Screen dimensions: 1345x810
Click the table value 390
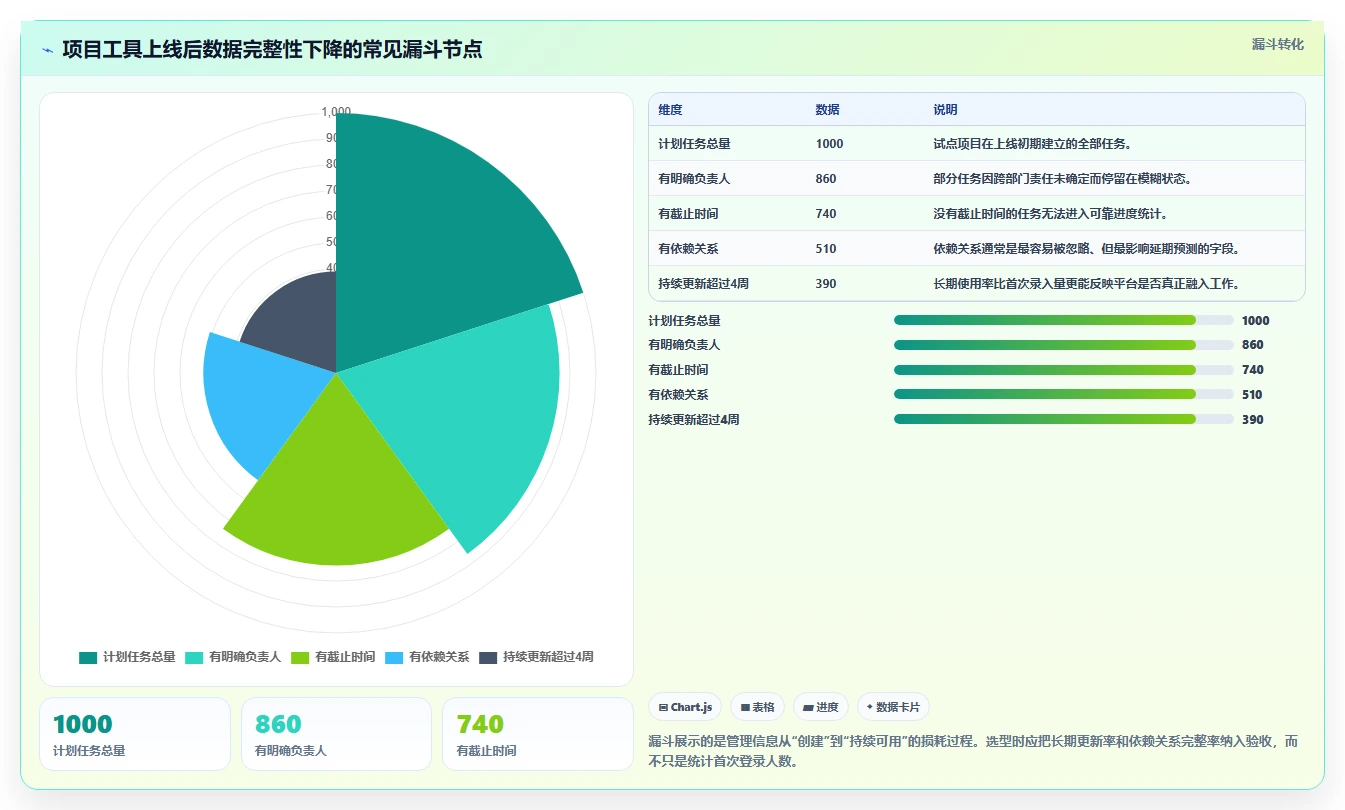pyautogui.click(x=826, y=284)
